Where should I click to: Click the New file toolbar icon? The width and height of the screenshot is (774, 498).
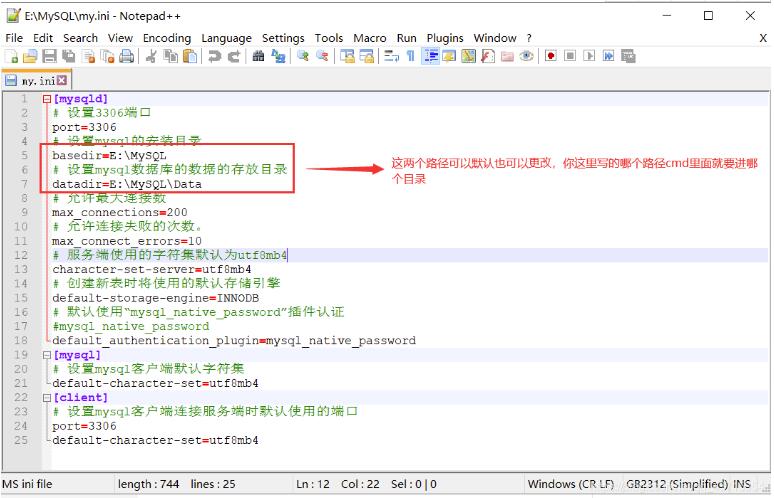pyautogui.click(x=12, y=57)
